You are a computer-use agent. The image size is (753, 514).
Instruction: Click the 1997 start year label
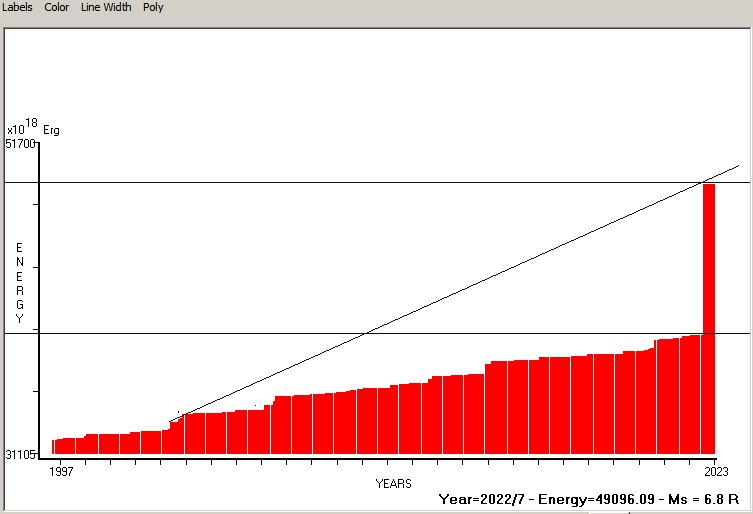click(62, 470)
